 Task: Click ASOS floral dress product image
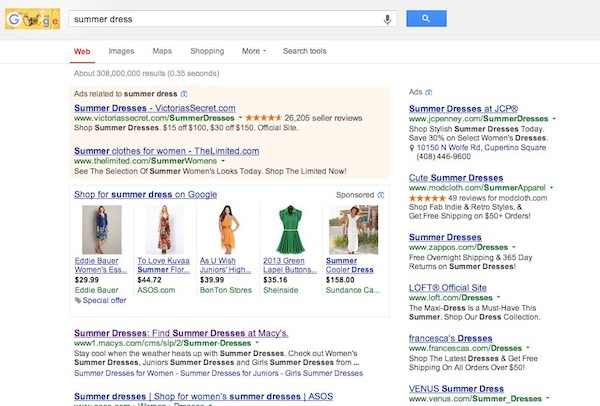pyautogui.click(x=165, y=230)
